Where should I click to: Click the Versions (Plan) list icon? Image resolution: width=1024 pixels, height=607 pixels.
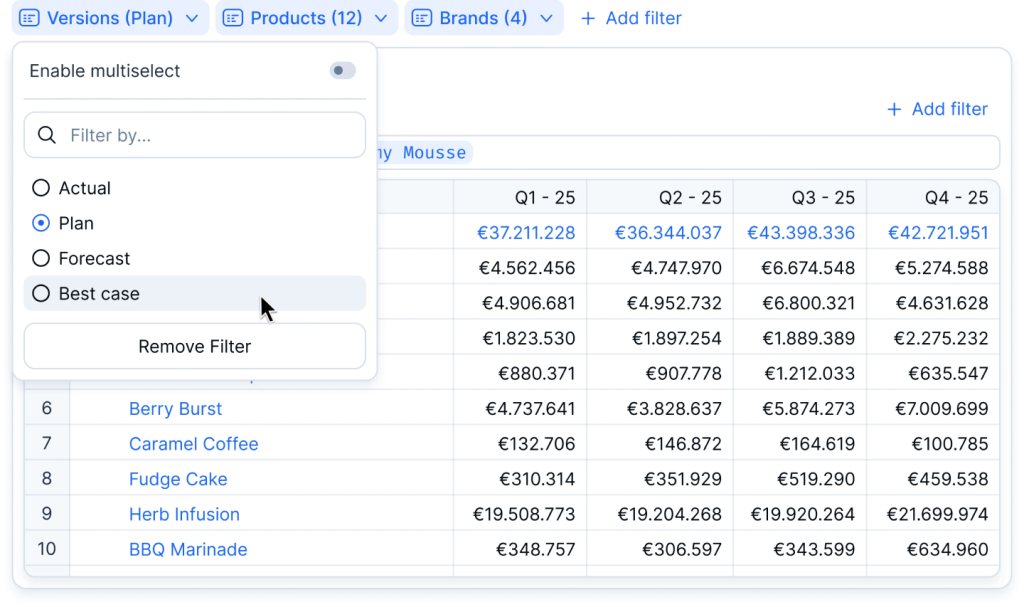pyautogui.click(x=30, y=18)
